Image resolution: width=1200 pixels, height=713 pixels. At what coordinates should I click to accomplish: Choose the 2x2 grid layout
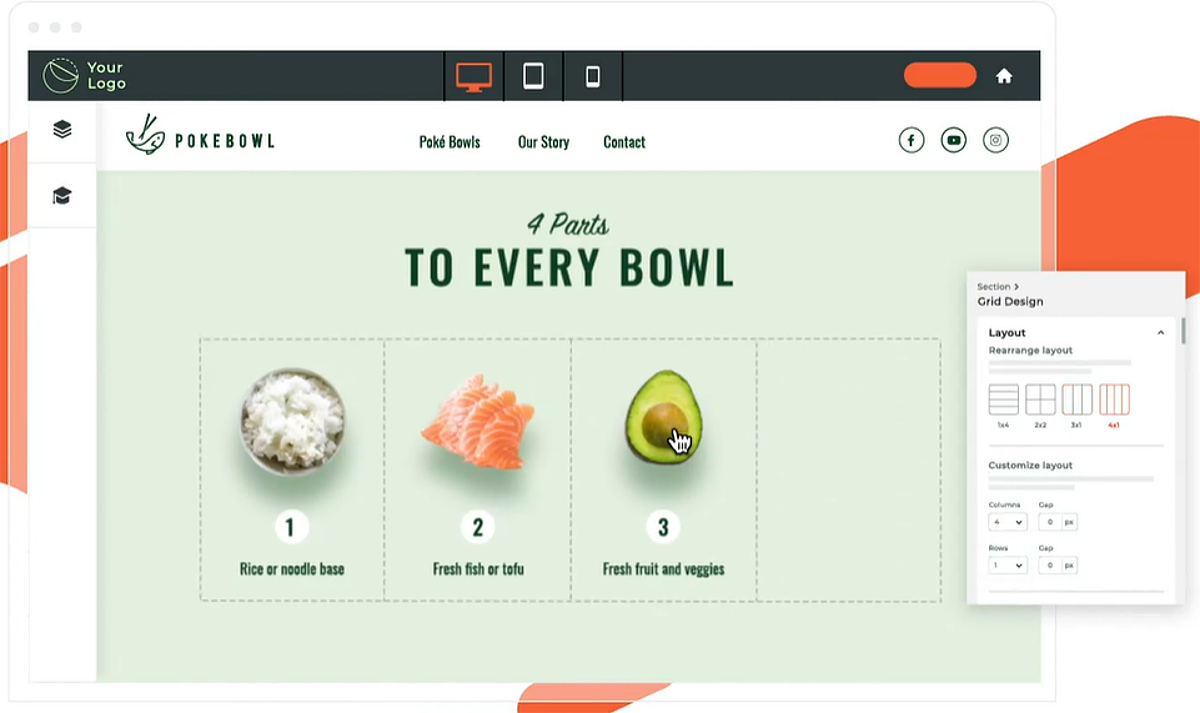(x=1040, y=399)
